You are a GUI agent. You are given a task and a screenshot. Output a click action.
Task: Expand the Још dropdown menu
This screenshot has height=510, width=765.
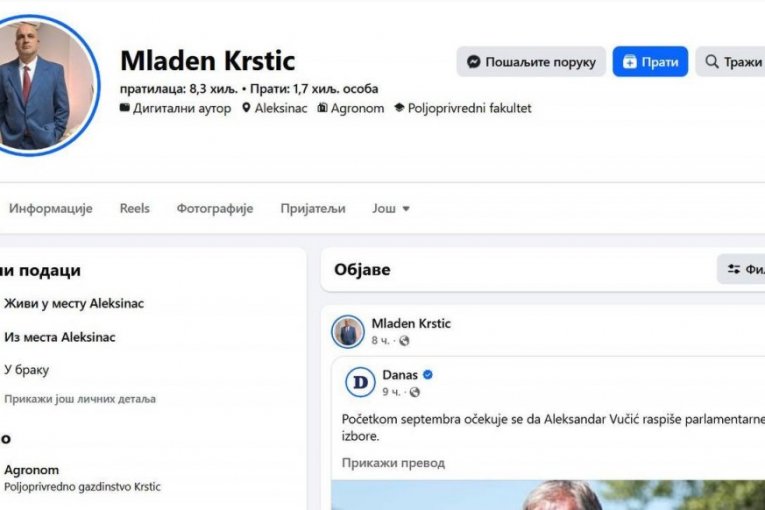point(391,208)
